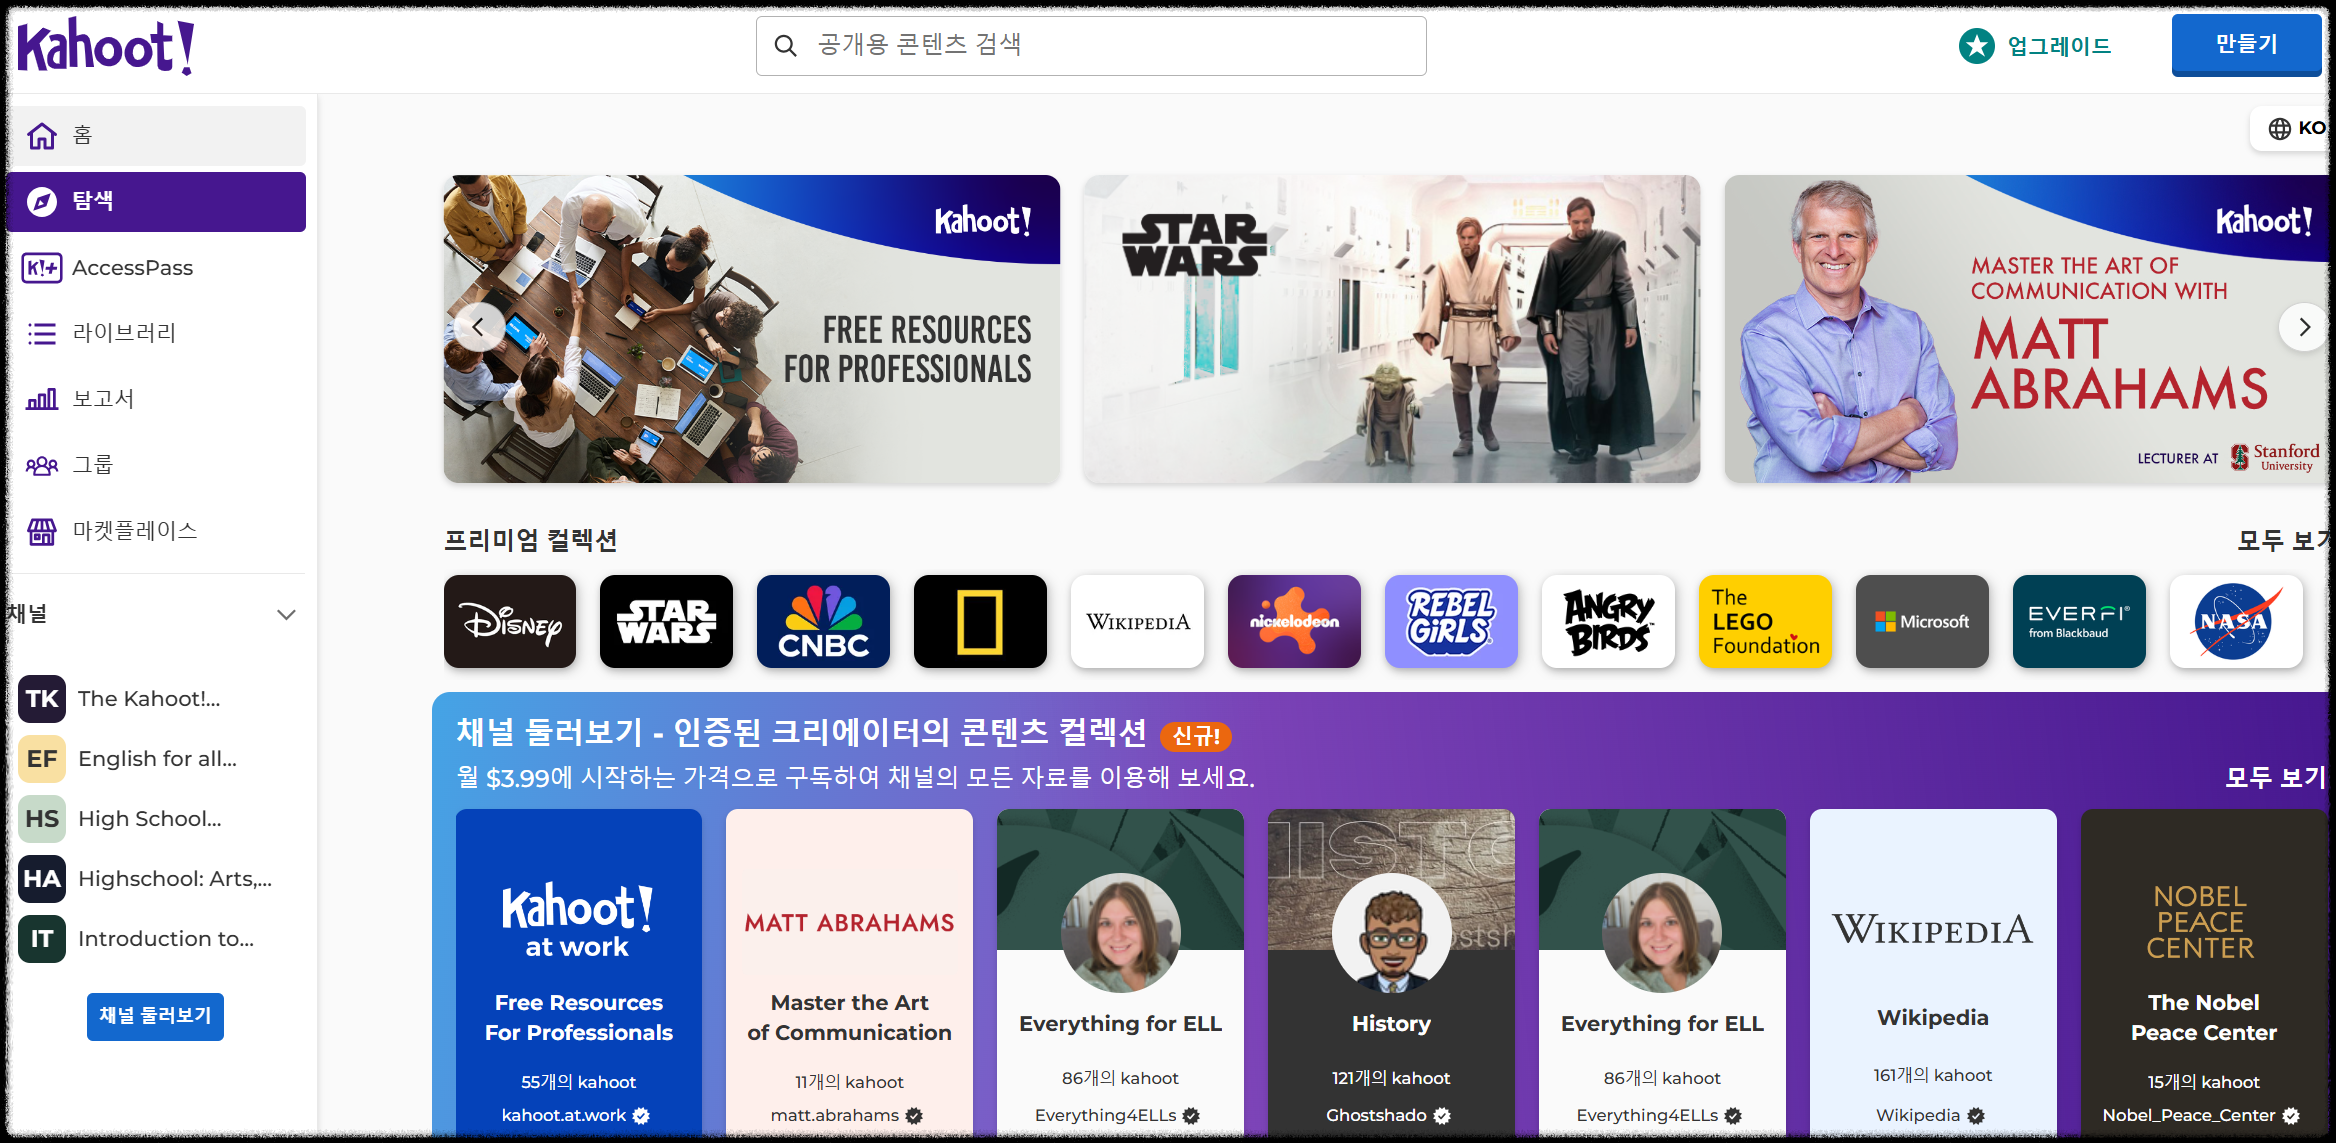The height and width of the screenshot is (1143, 2336).
Task: Show next carousel banner with right arrow
Action: point(2304,327)
